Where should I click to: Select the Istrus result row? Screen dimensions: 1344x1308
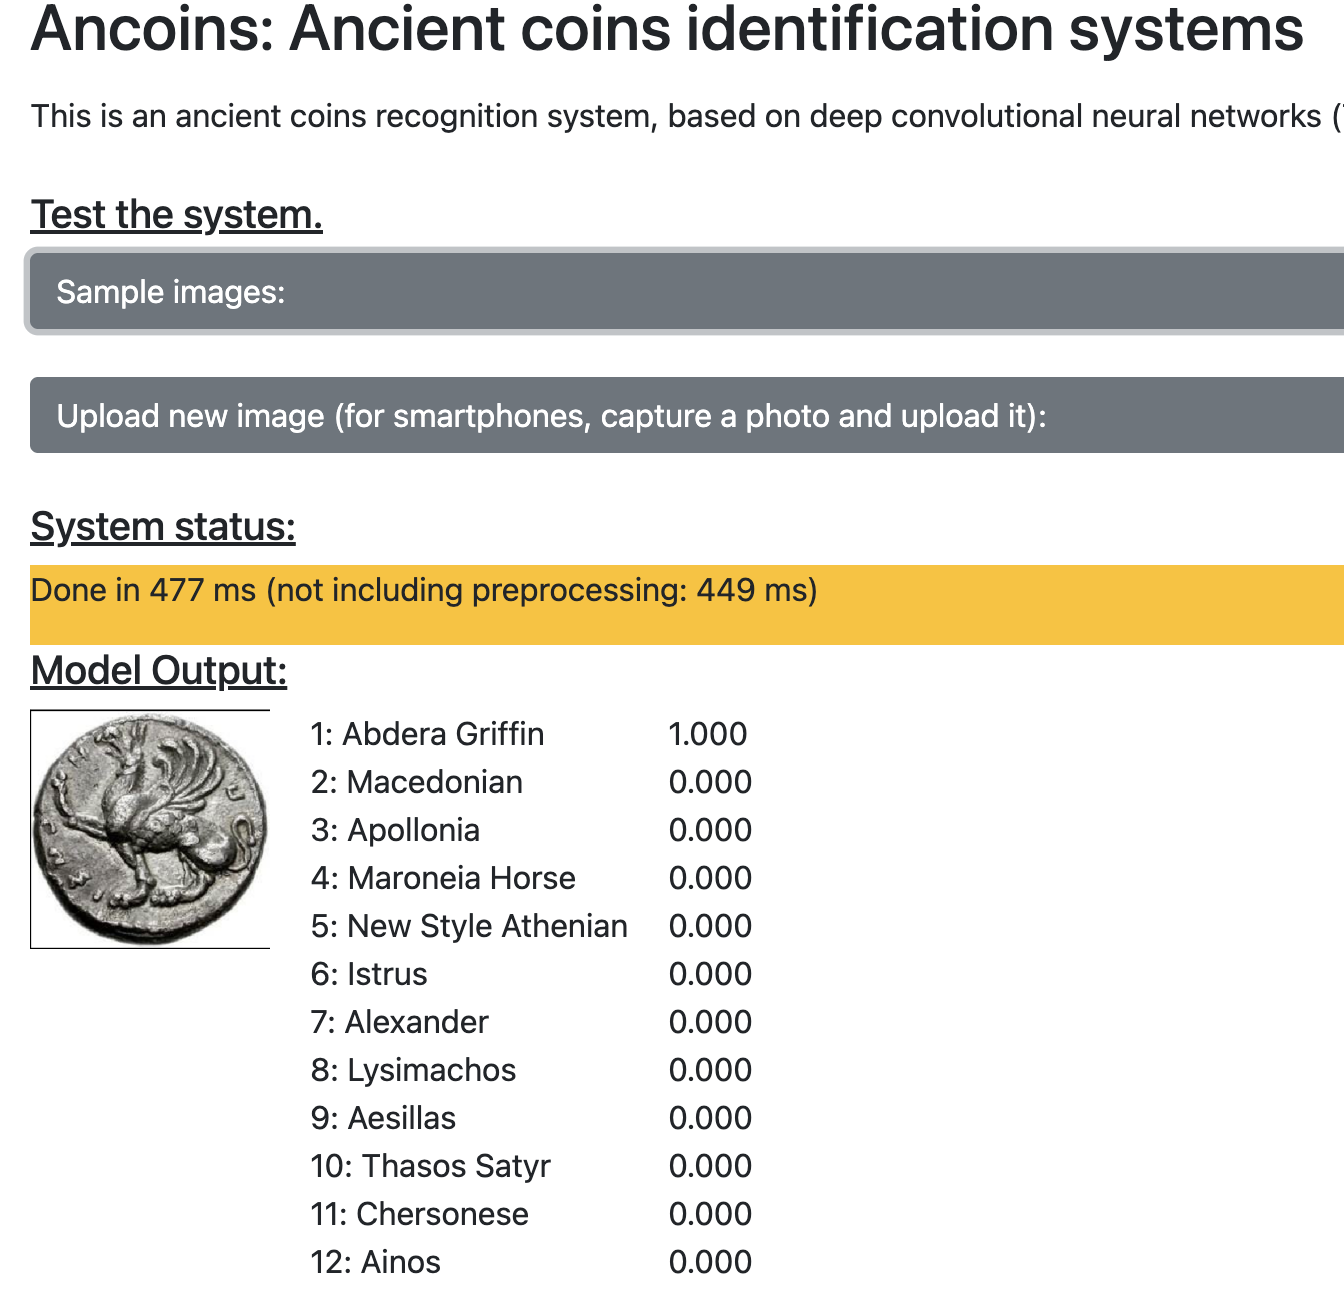coord(369,973)
